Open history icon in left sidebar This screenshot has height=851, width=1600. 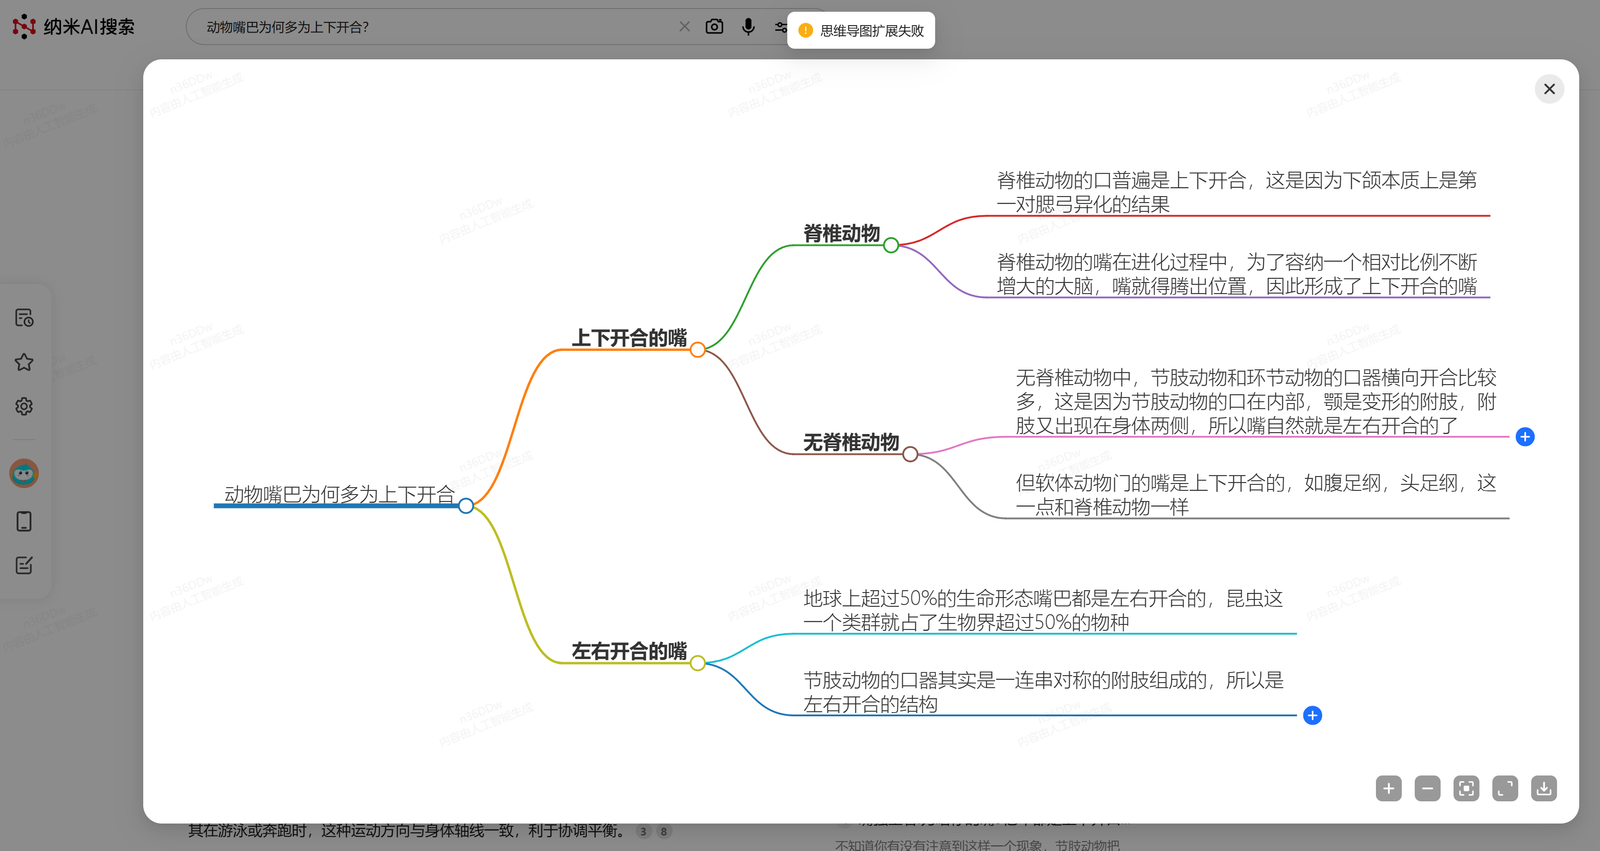click(24, 318)
